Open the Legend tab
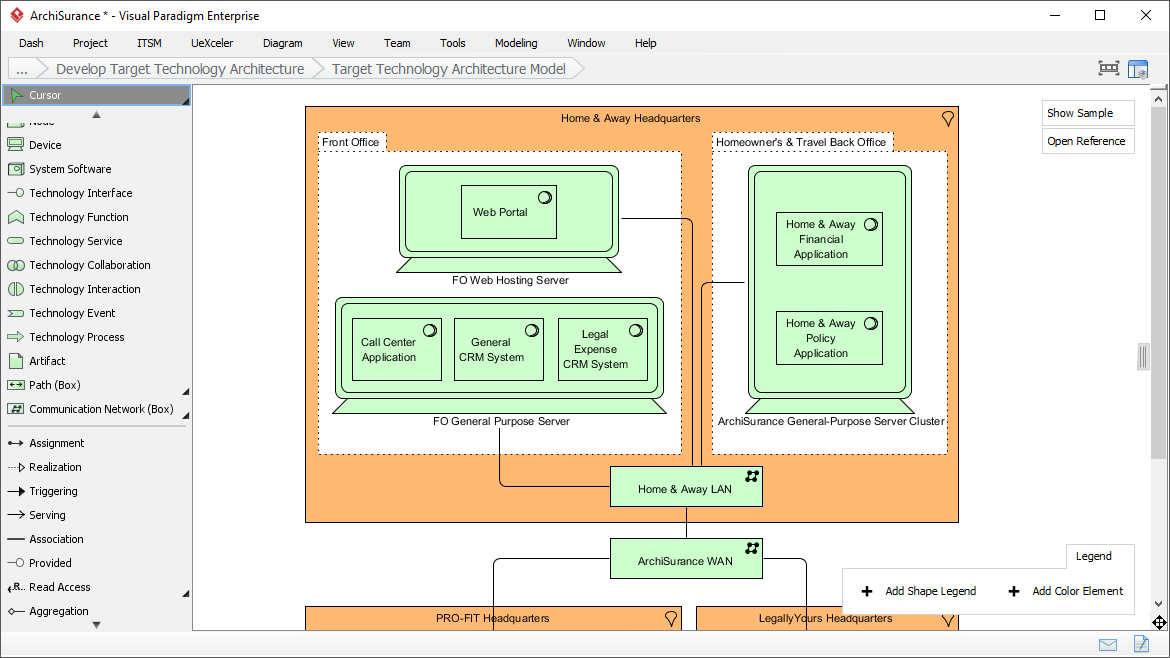The image size is (1170, 658). [x=1094, y=557]
